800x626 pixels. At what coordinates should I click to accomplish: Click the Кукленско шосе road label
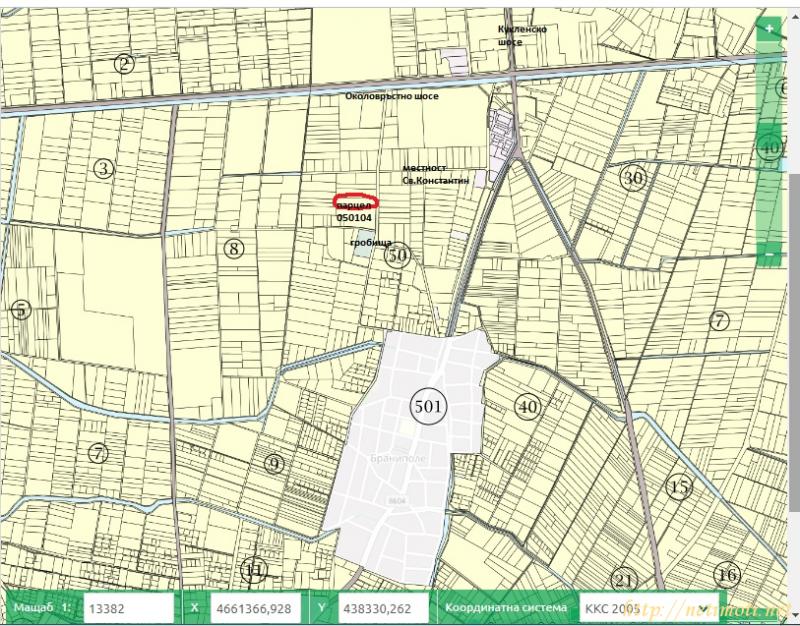(x=521, y=35)
